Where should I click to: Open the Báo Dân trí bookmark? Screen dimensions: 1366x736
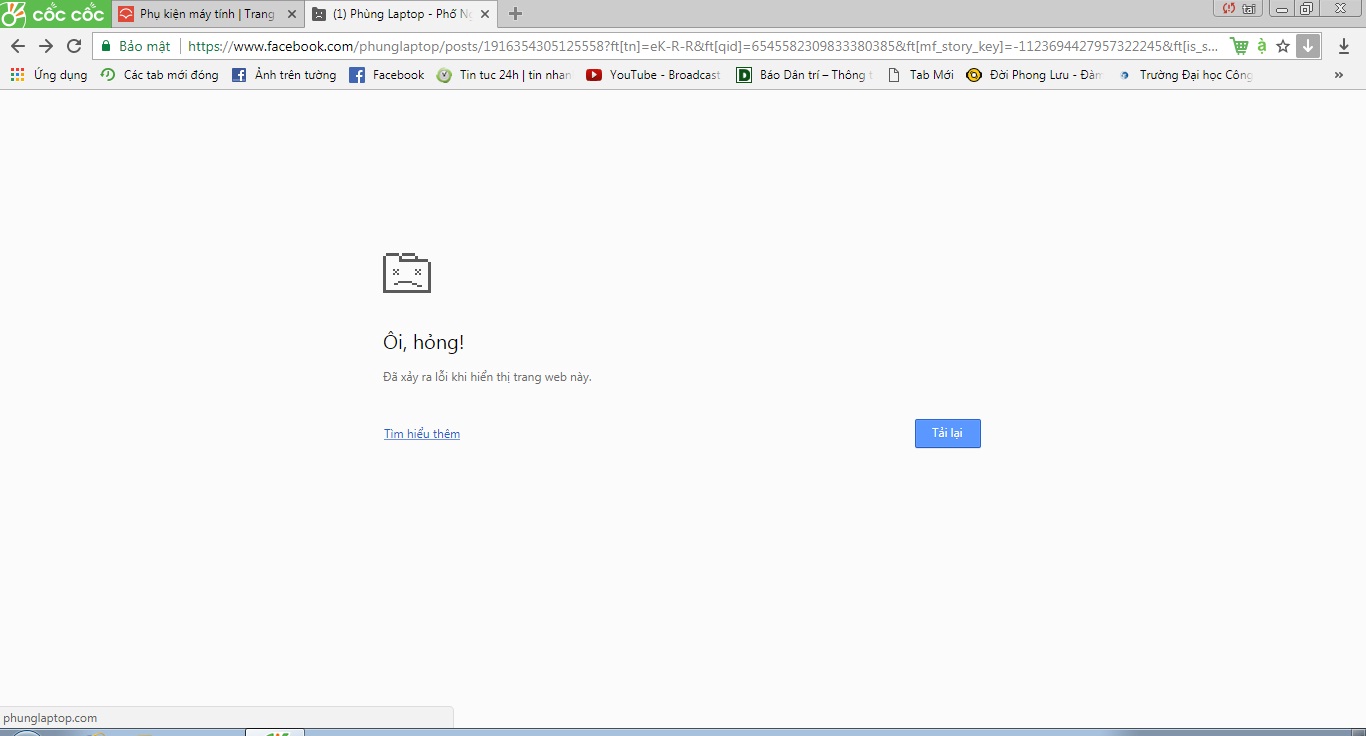pyautogui.click(x=805, y=75)
